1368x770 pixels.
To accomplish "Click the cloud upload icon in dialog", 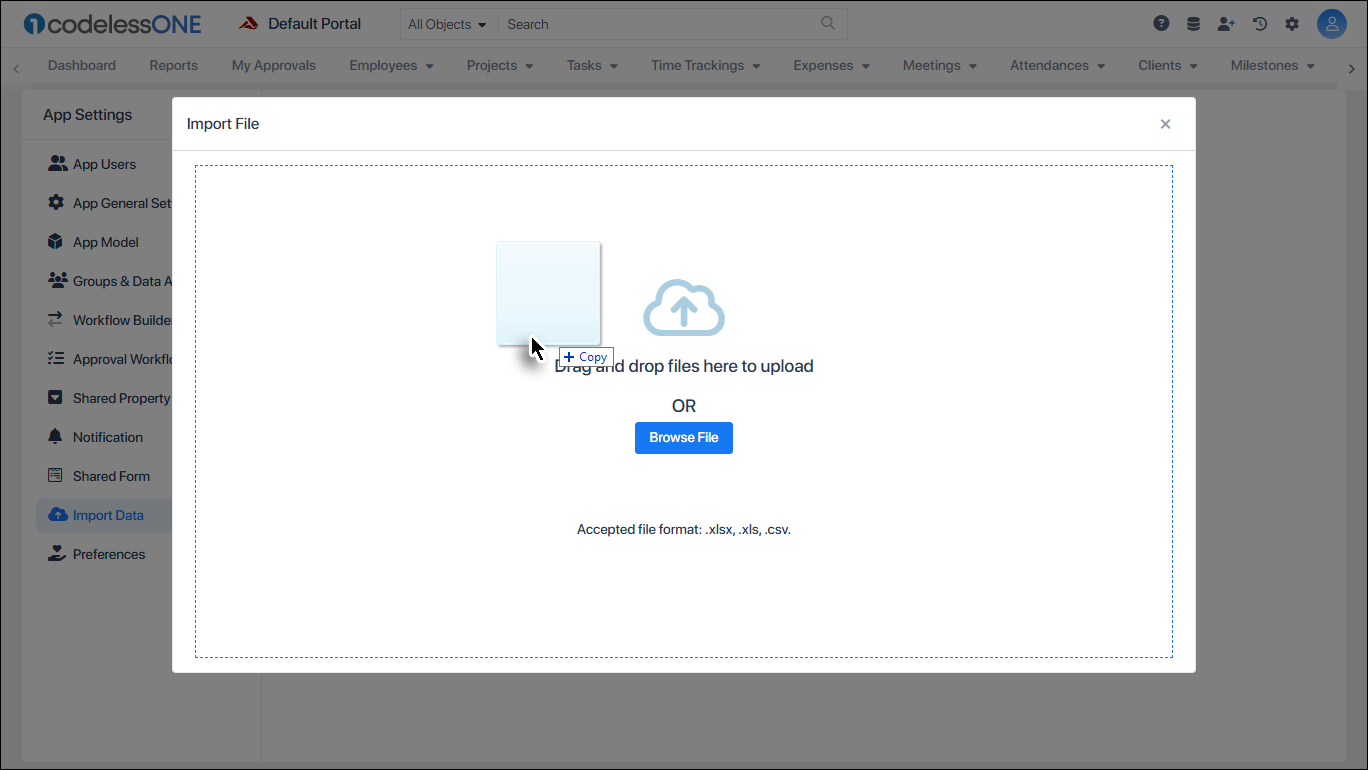I will 684,307.
